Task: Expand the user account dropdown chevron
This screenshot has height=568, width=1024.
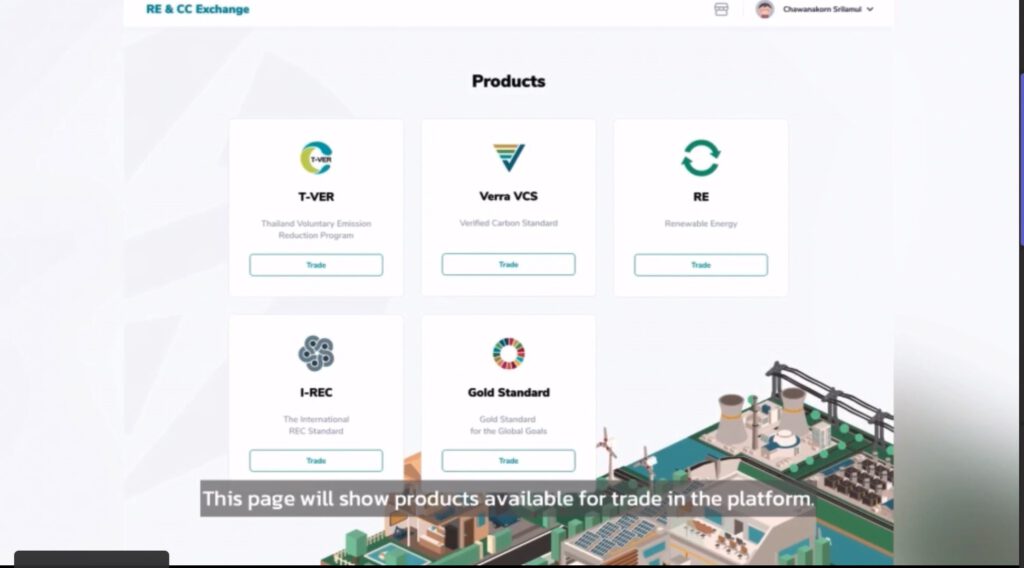Action: point(870,9)
